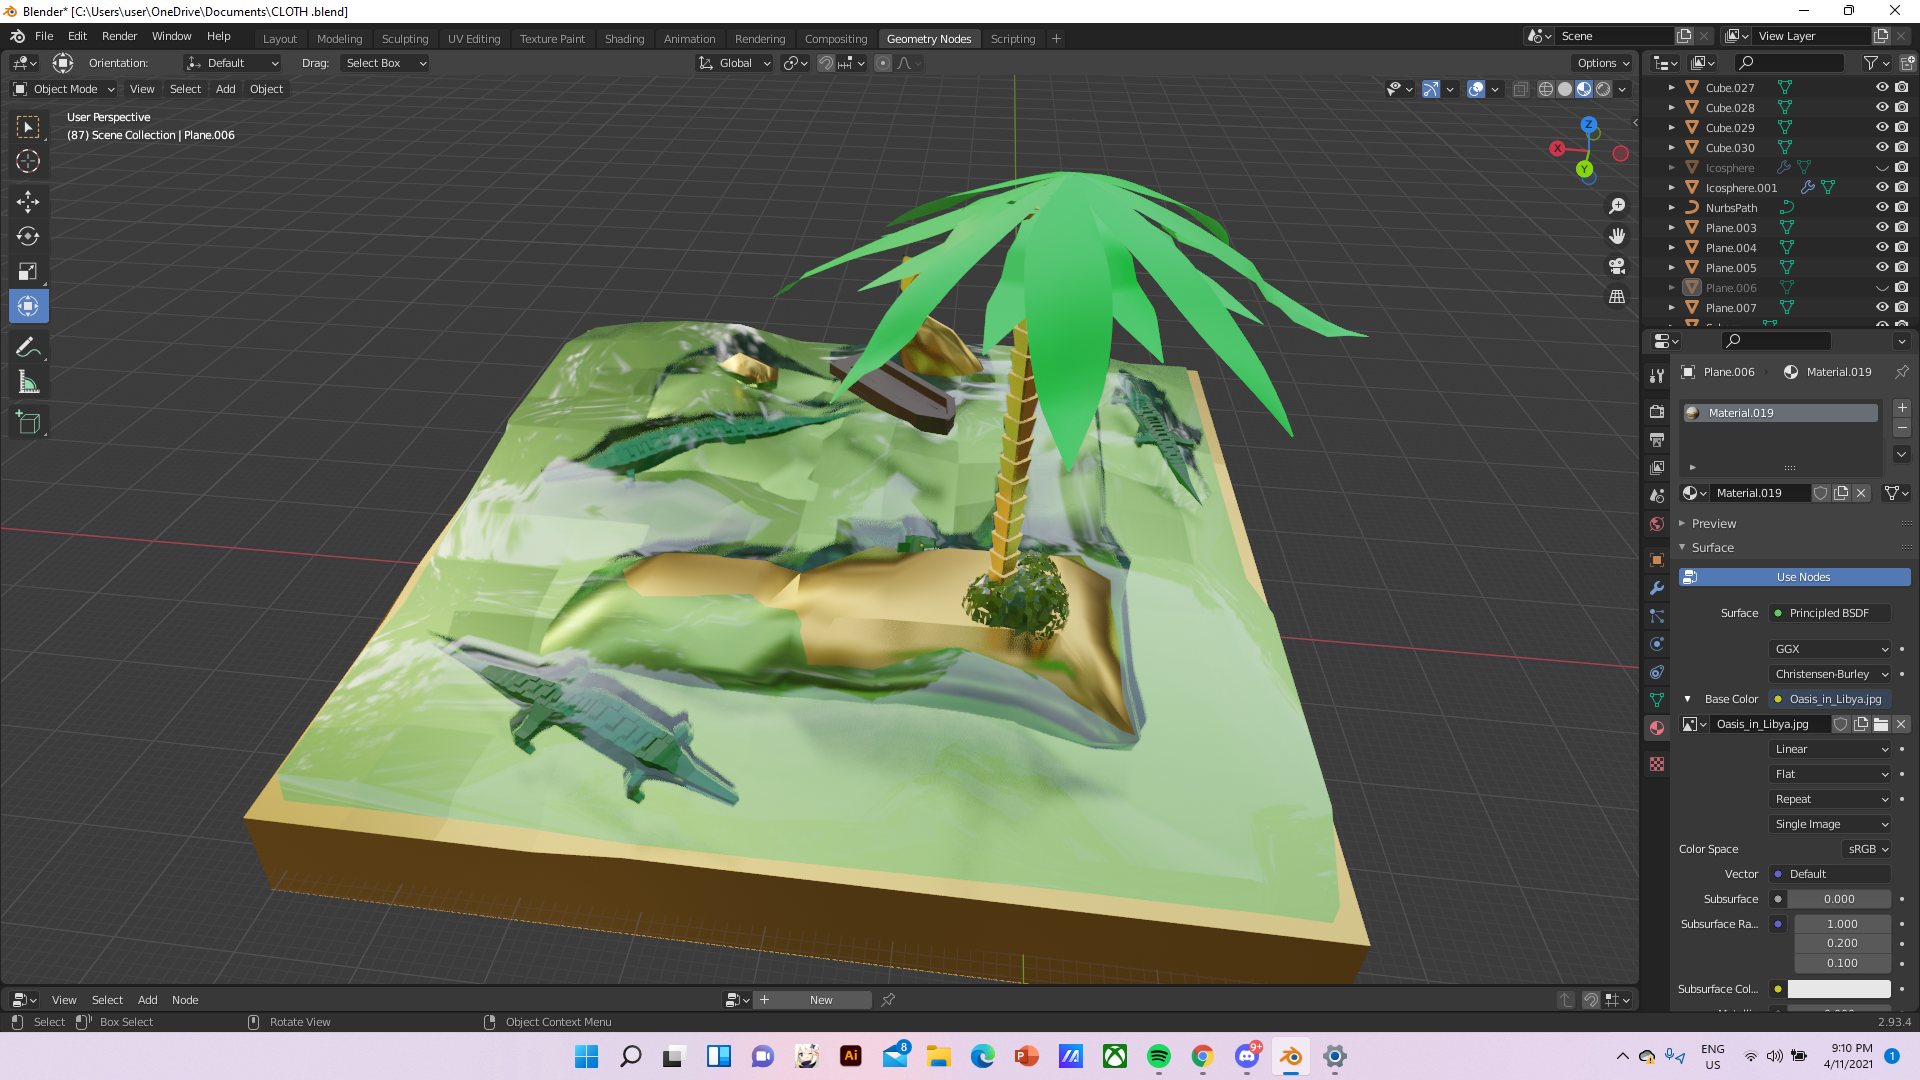Viewport: 1920px width, 1080px height.
Task: Select the Annotate tool
Action: click(28, 346)
